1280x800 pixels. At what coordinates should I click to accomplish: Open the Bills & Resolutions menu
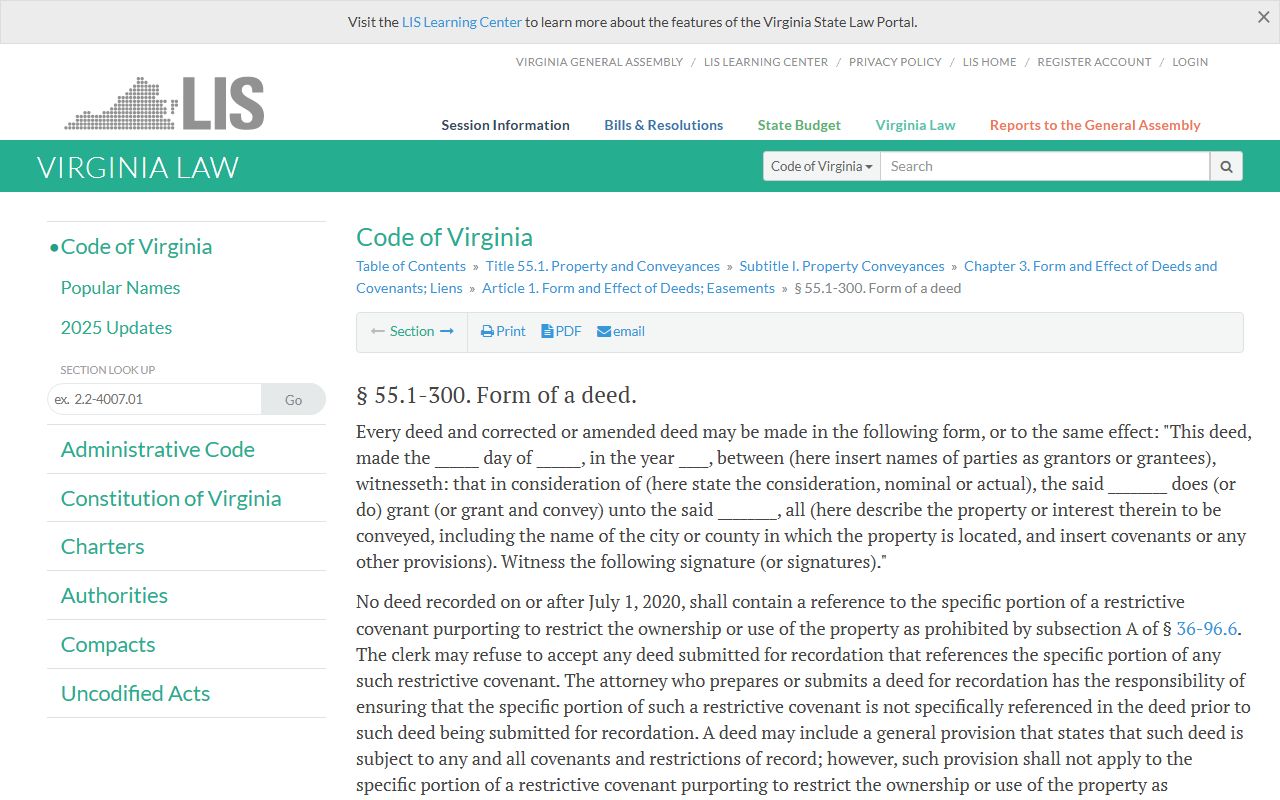point(663,125)
